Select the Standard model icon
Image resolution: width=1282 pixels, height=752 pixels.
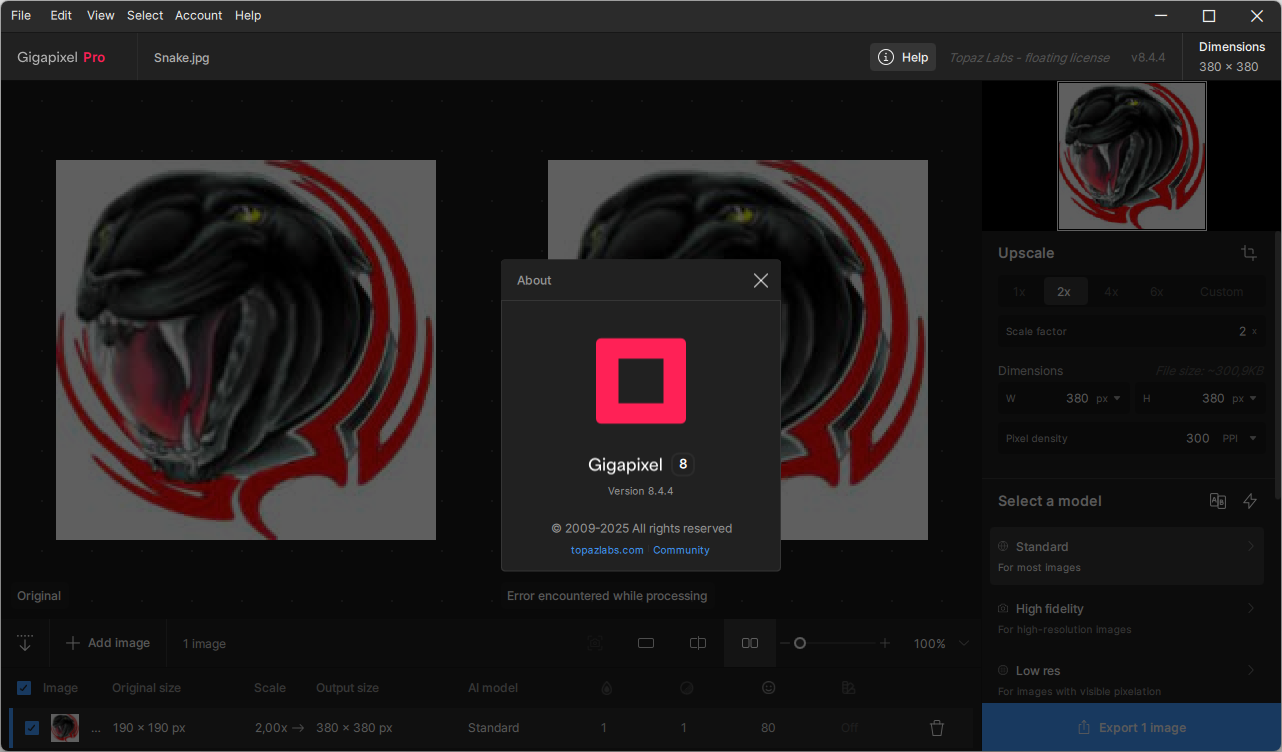(x=1003, y=546)
